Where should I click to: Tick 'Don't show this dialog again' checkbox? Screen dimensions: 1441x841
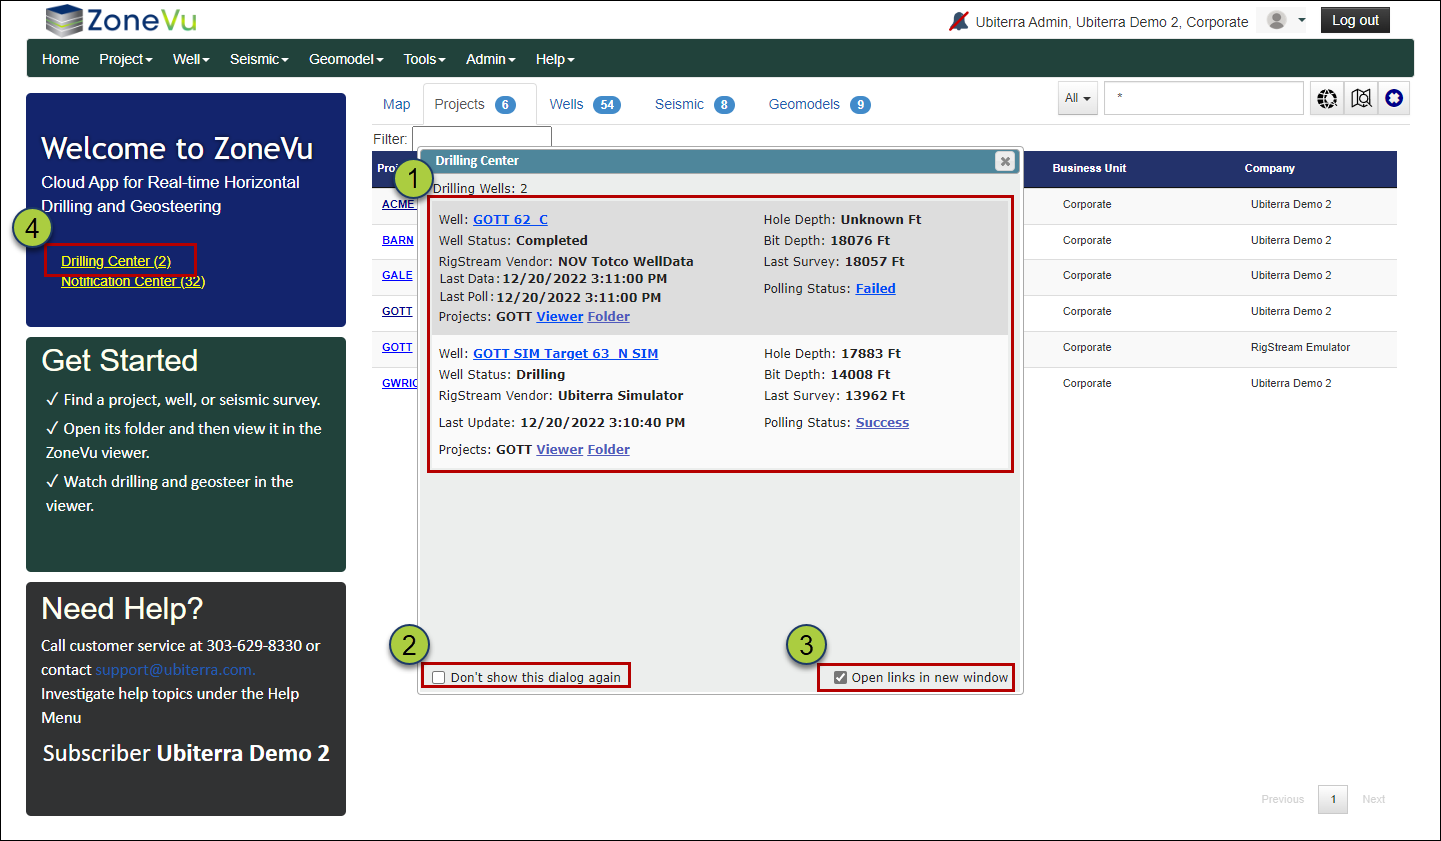(439, 678)
